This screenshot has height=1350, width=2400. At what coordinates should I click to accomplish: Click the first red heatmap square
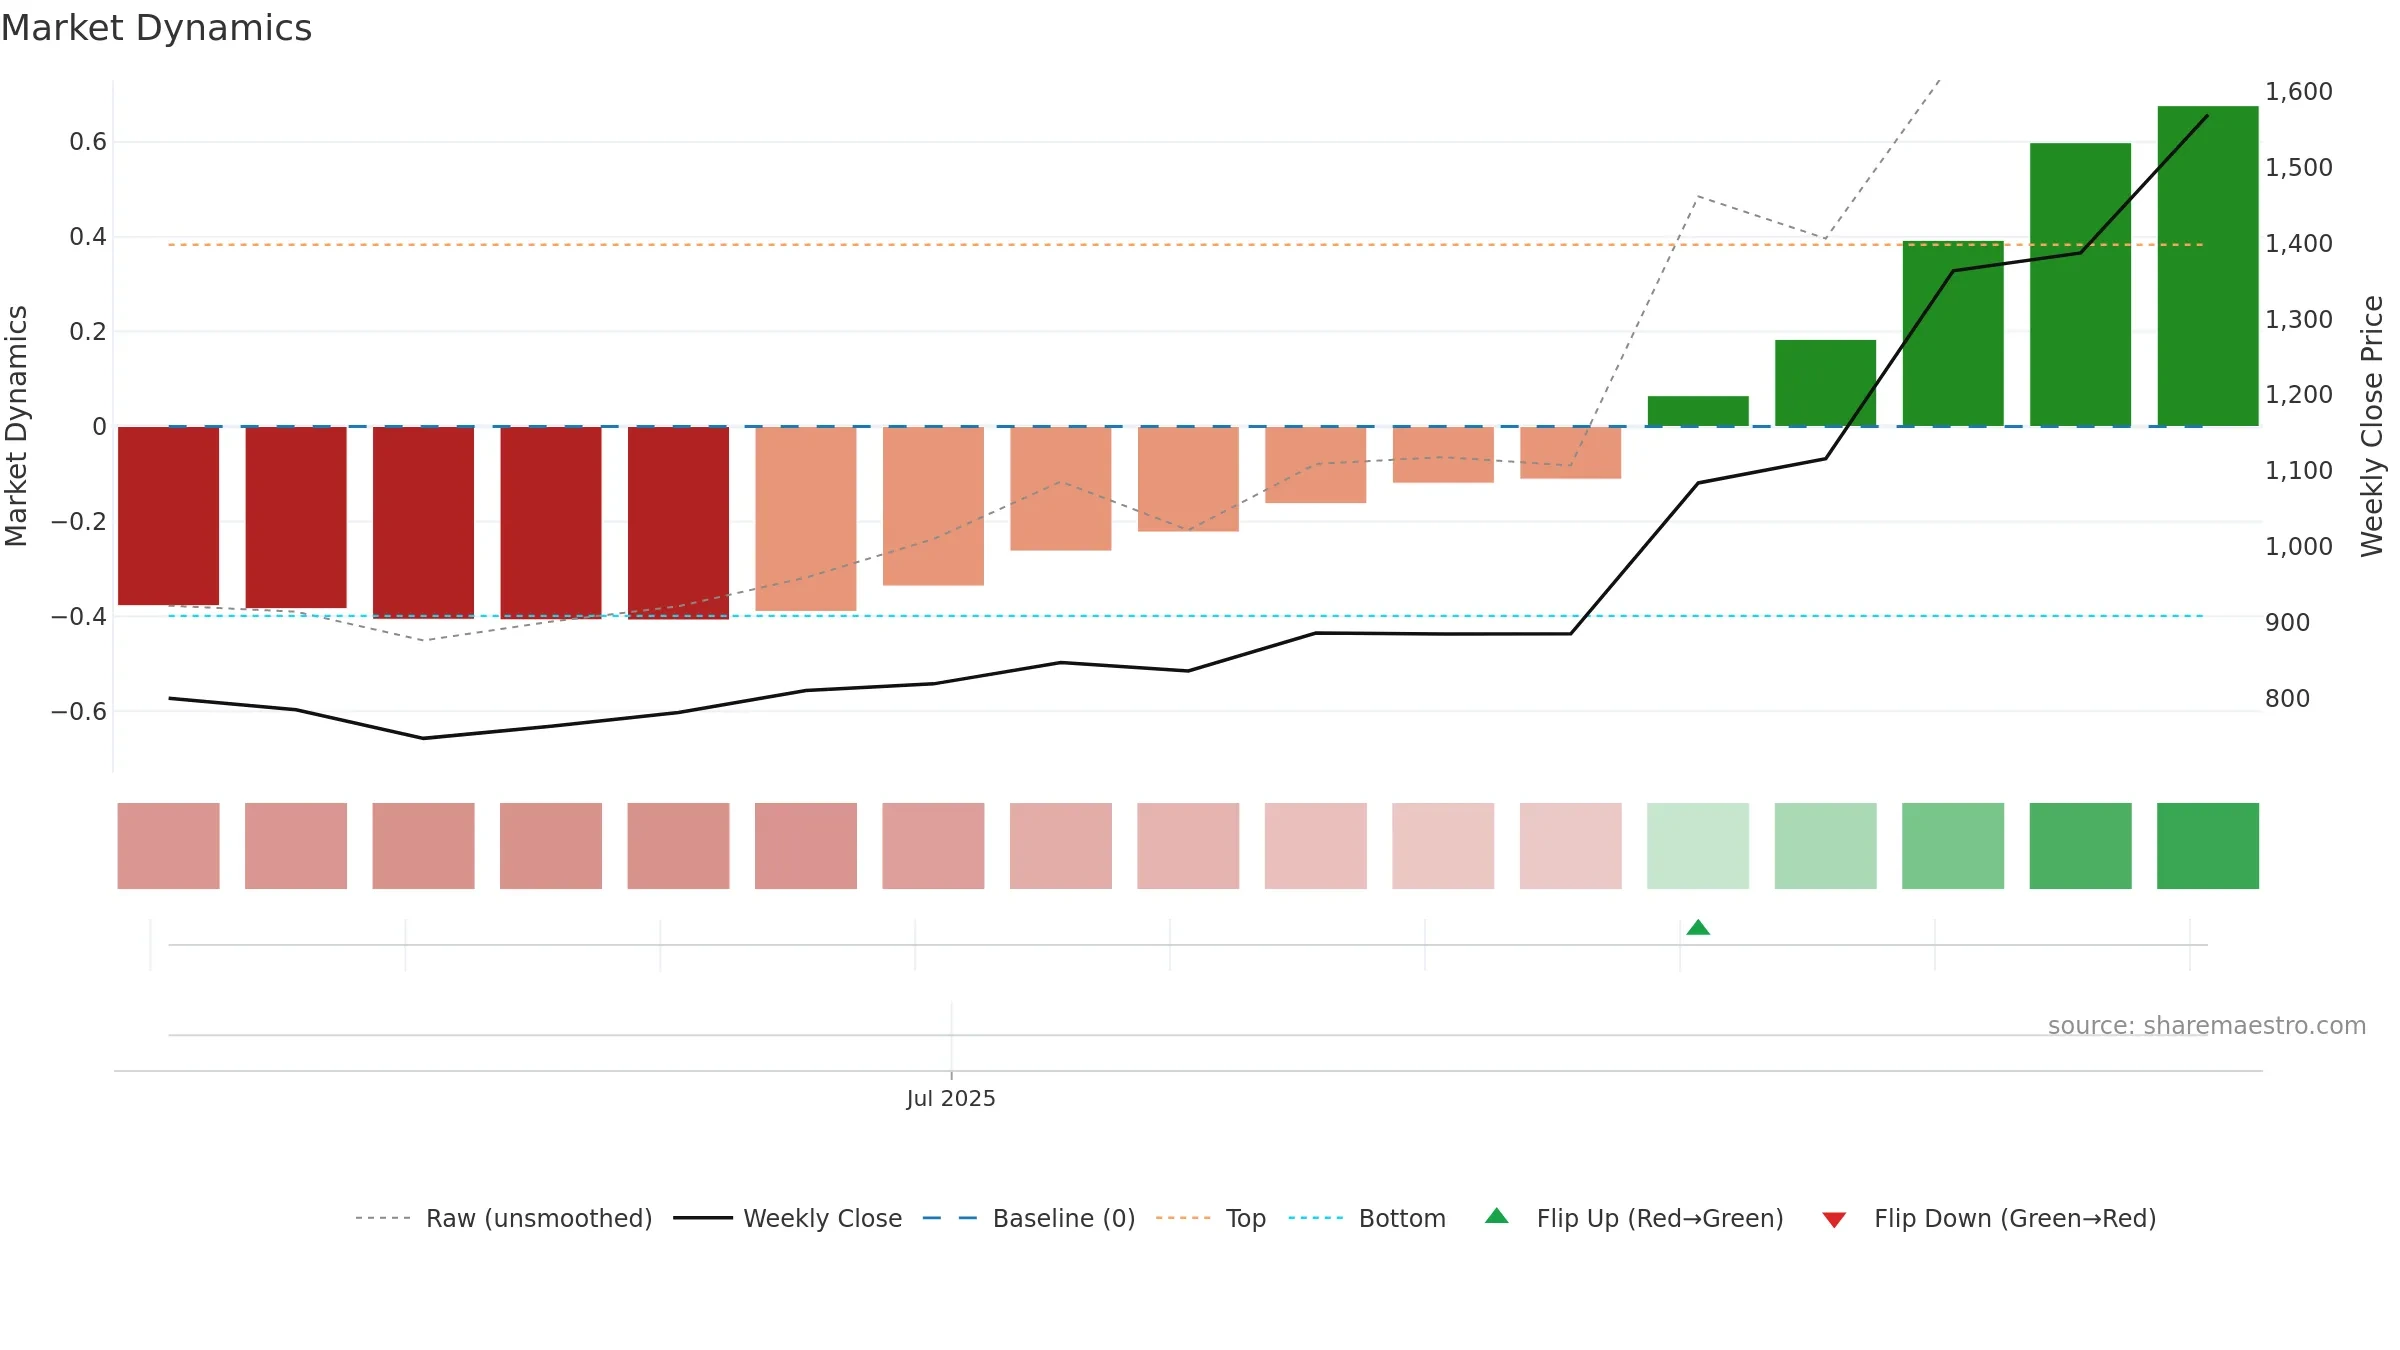[168, 846]
